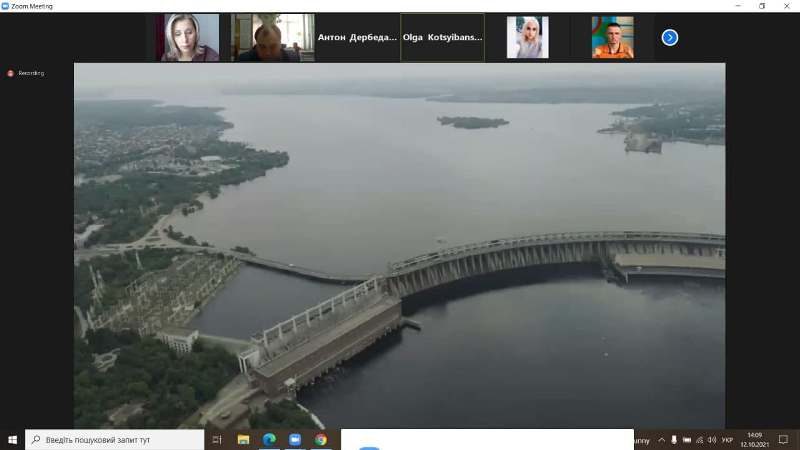
Task: Select the Olga Kotsyibans participant tile
Action: tap(442, 37)
